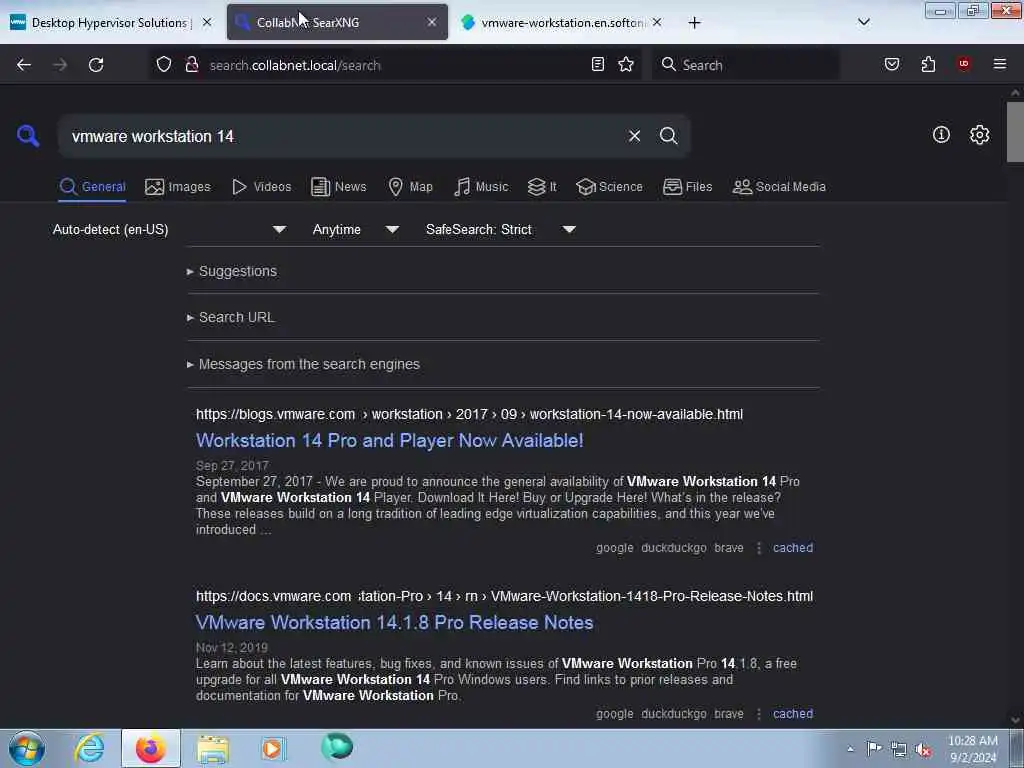
Task: Open the network tray icon
Action: tap(899, 750)
